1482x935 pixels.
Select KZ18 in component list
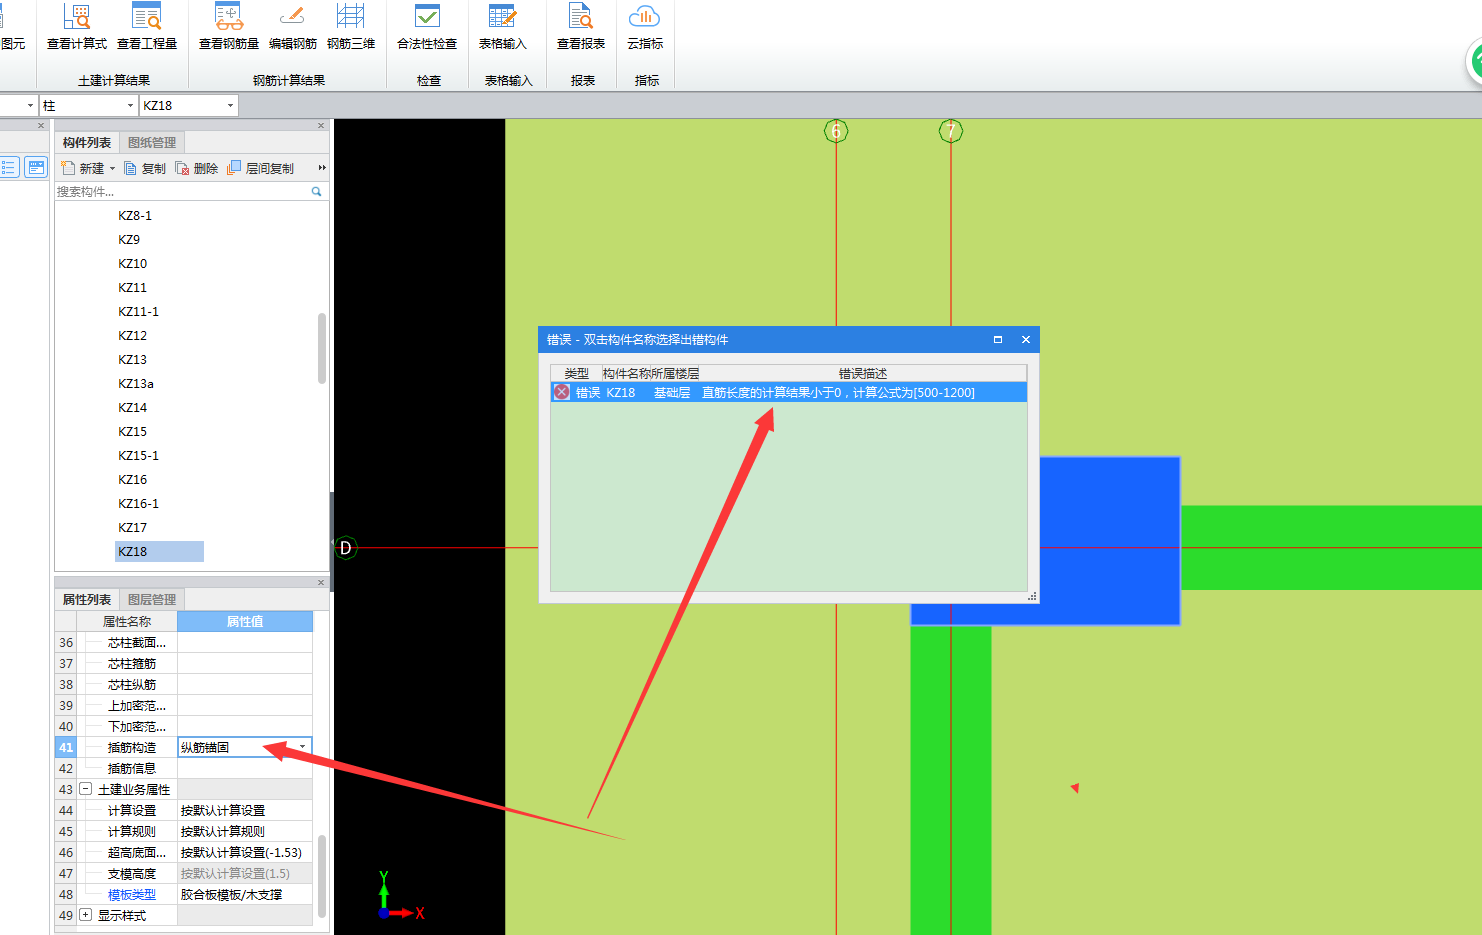click(x=159, y=551)
